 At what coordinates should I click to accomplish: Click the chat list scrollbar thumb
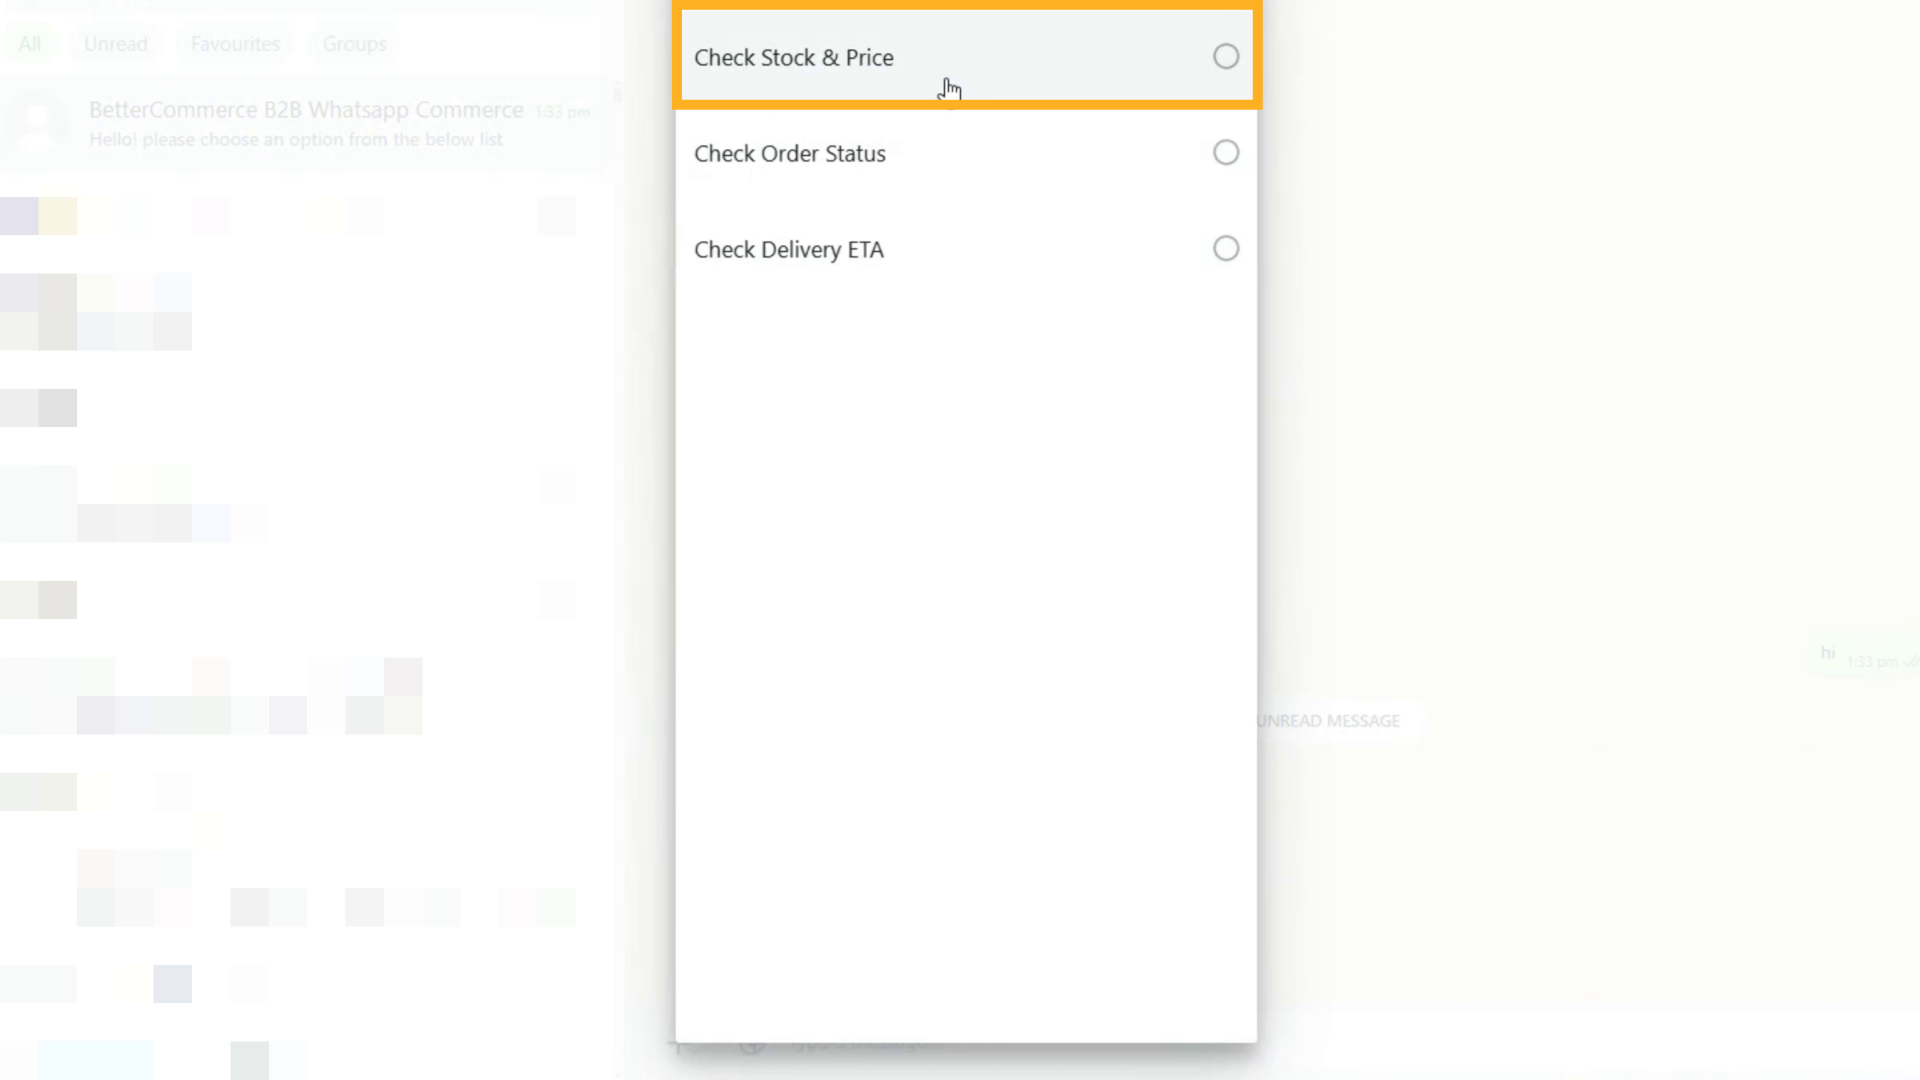pyautogui.click(x=618, y=96)
